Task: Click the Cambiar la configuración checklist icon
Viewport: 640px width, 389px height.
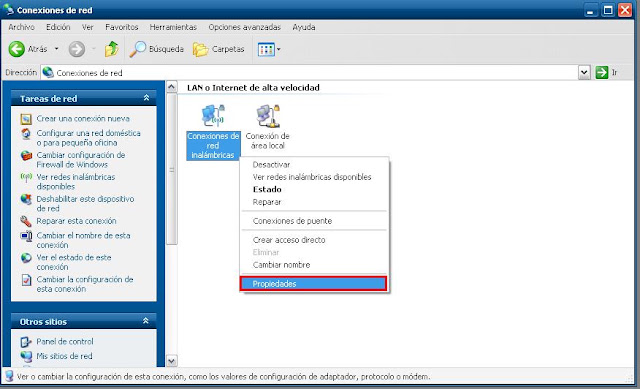Action: pos(26,280)
